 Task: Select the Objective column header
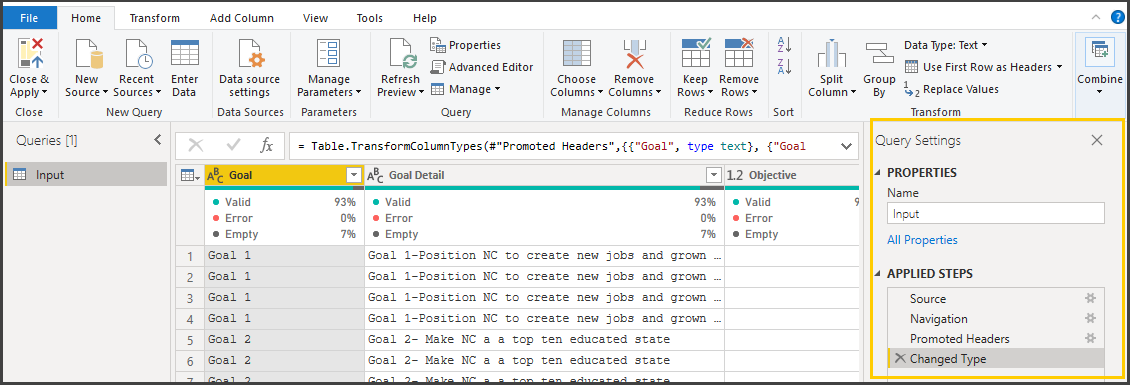pyautogui.click(x=793, y=175)
